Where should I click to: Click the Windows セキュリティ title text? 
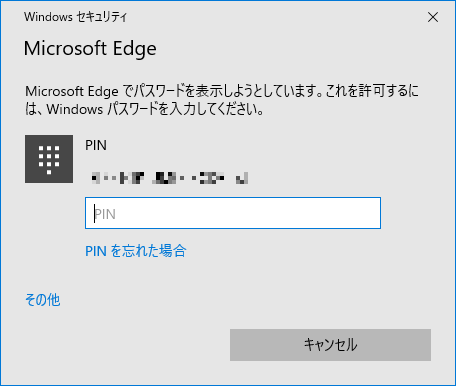75,17
